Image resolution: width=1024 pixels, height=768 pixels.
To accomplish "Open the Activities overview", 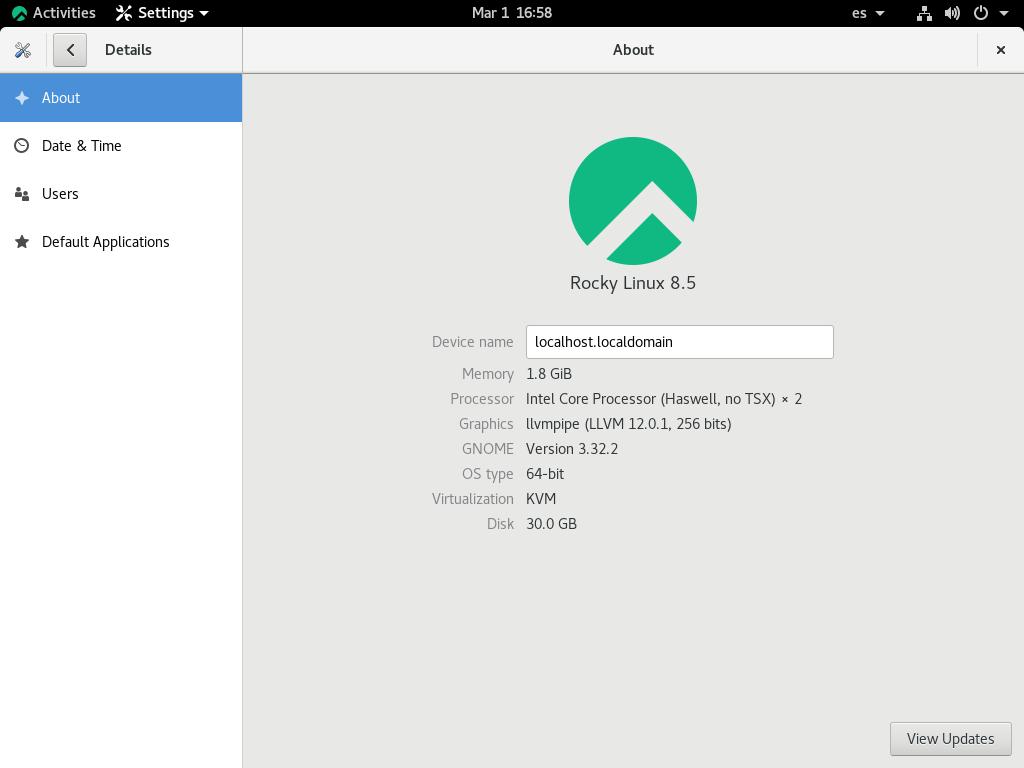I will coord(54,13).
